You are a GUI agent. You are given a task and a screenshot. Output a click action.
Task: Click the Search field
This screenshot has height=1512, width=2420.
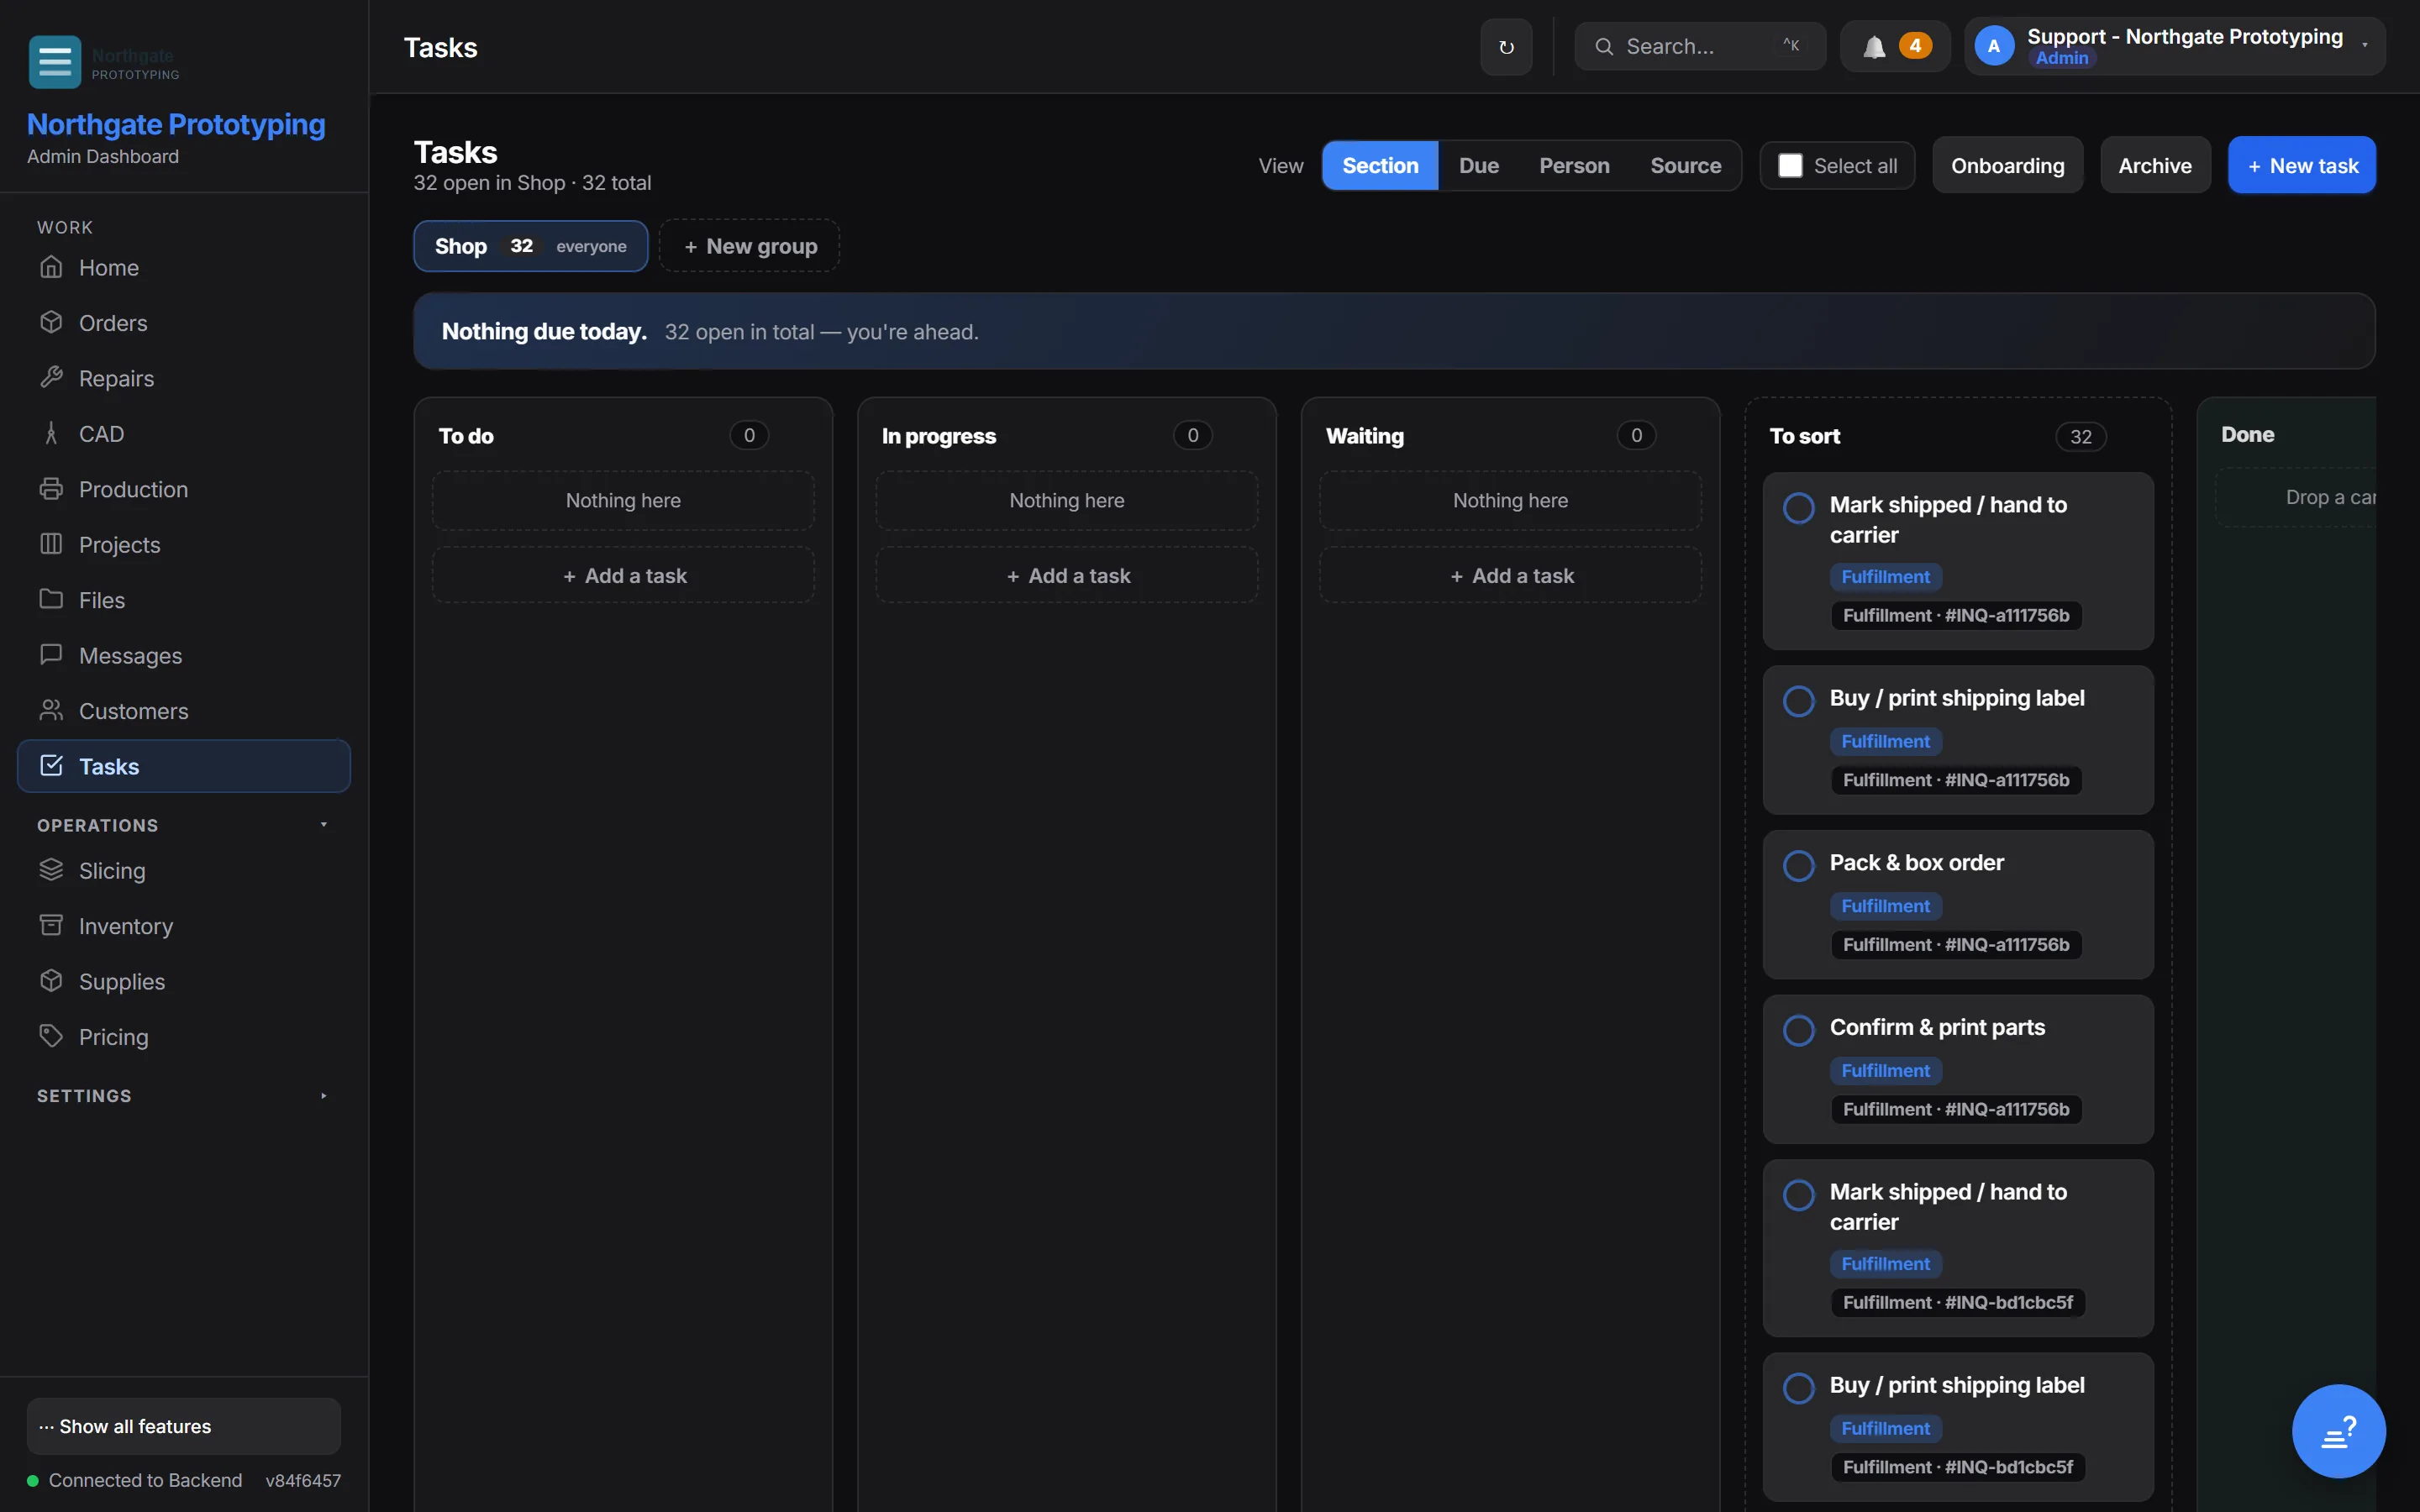(1699, 46)
